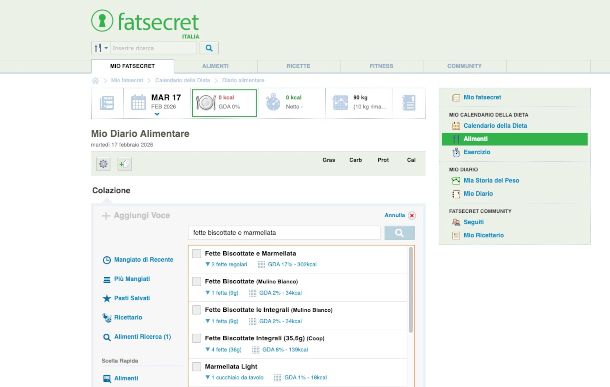Viewport: 610px width, 387px height.
Task: Click the summary list icon in diary bar
Action: 107,103
